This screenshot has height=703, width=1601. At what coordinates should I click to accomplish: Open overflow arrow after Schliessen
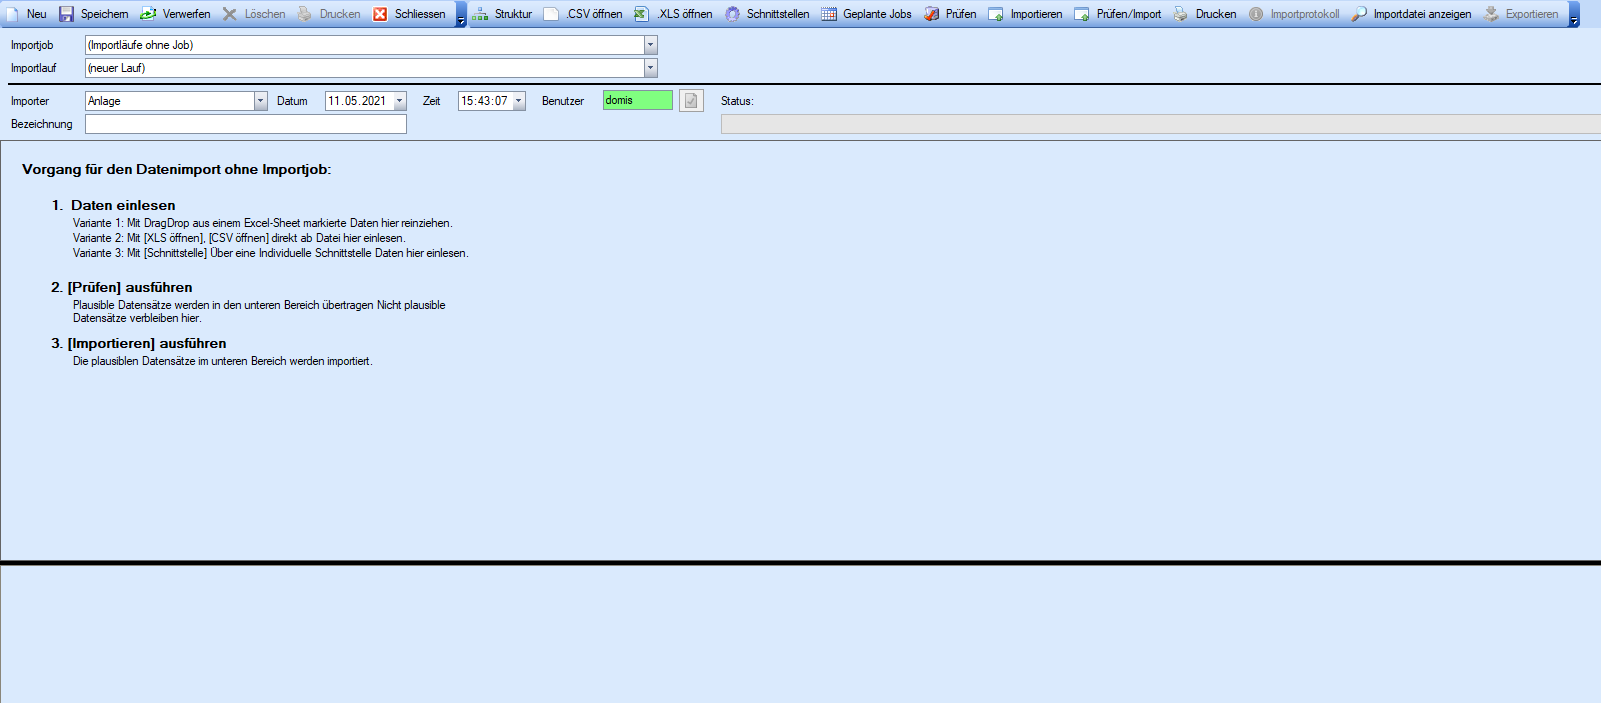click(461, 15)
